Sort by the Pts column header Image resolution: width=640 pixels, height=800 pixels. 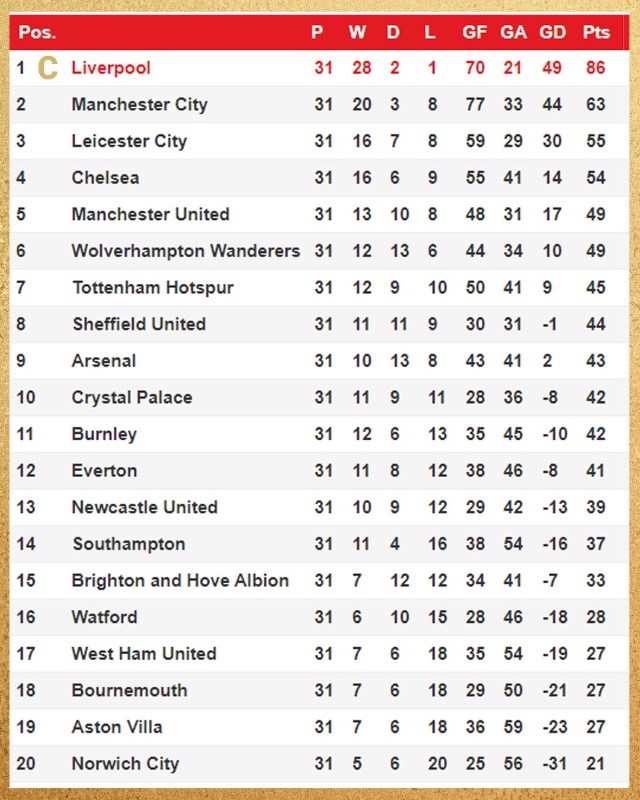pos(596,32)
